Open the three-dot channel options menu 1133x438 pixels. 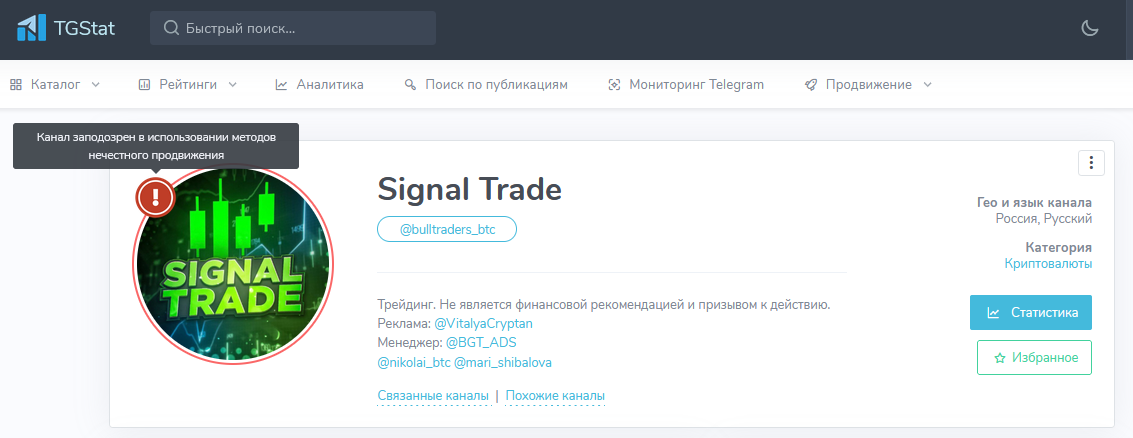point(1091,163)
